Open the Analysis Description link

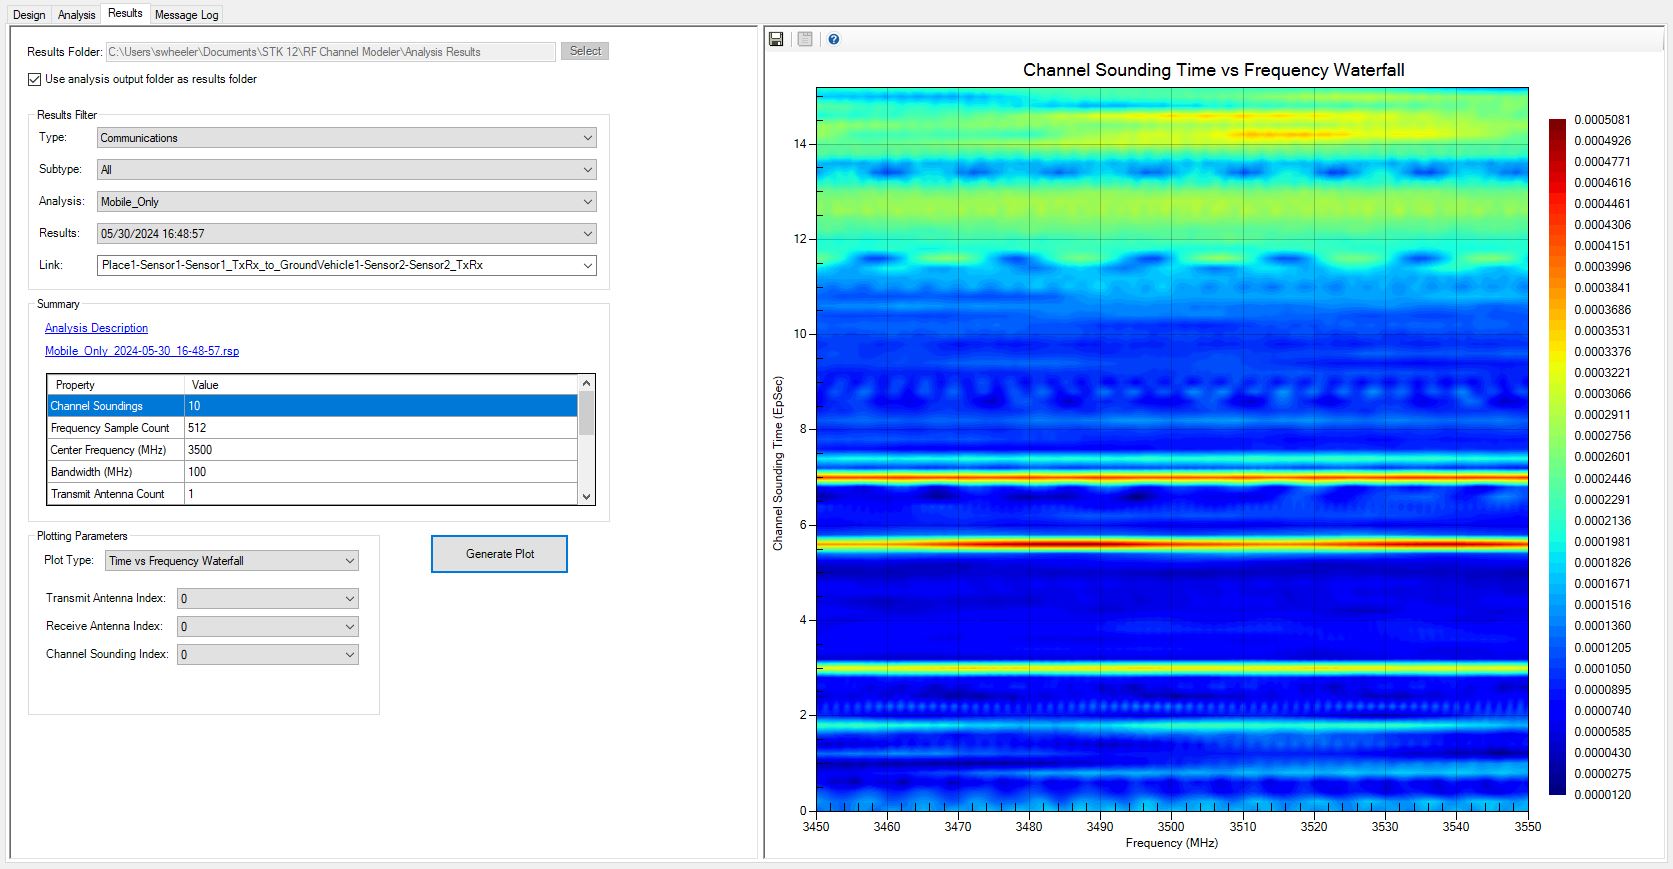[x=96, y=328]
